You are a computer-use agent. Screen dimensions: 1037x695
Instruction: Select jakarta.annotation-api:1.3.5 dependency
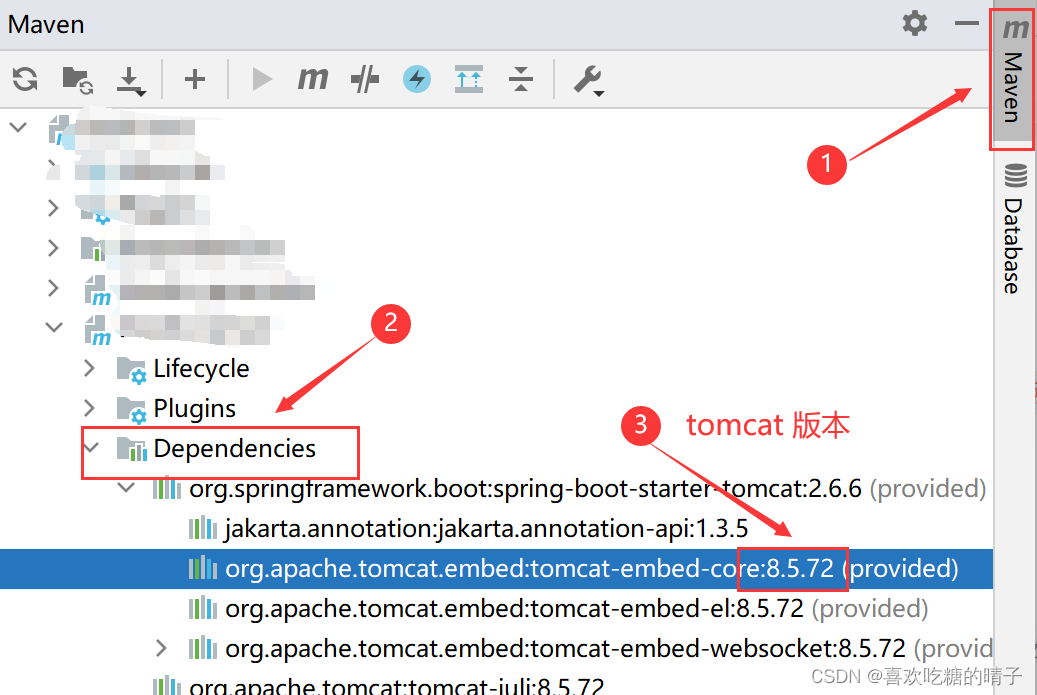[486, 529]
